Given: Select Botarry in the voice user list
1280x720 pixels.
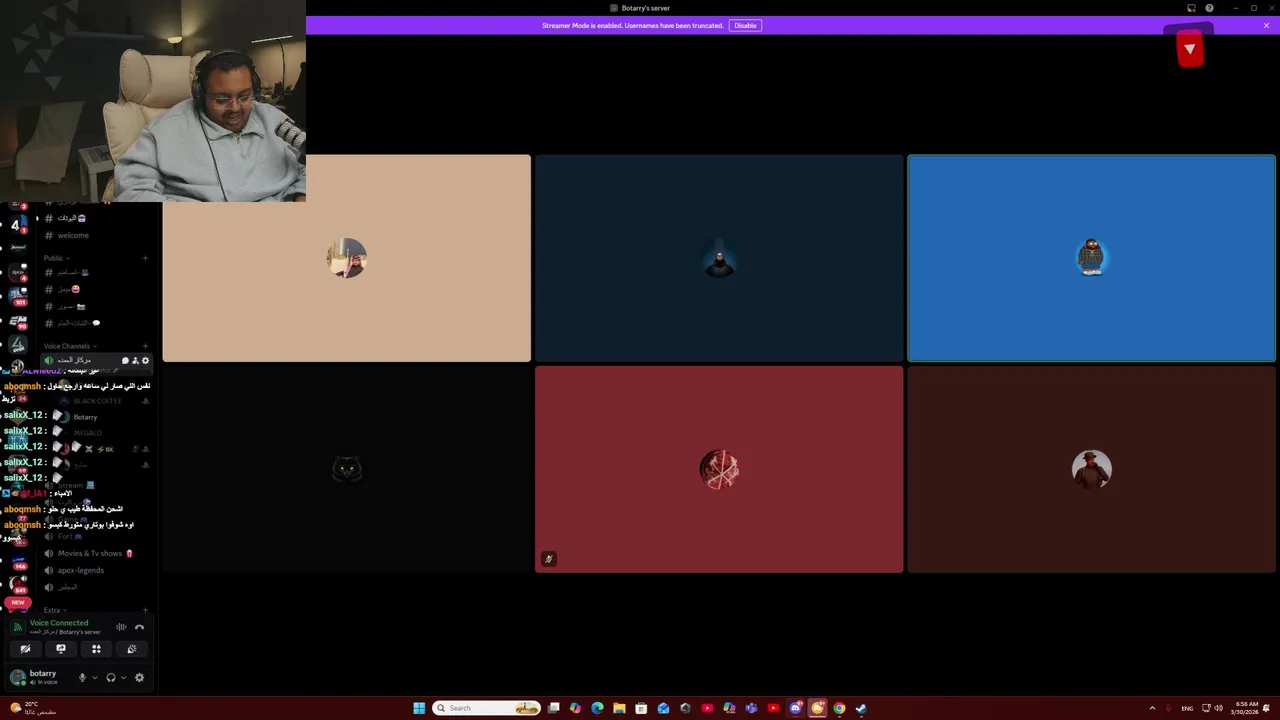Looking at the screenshot, I should point(85,417).
